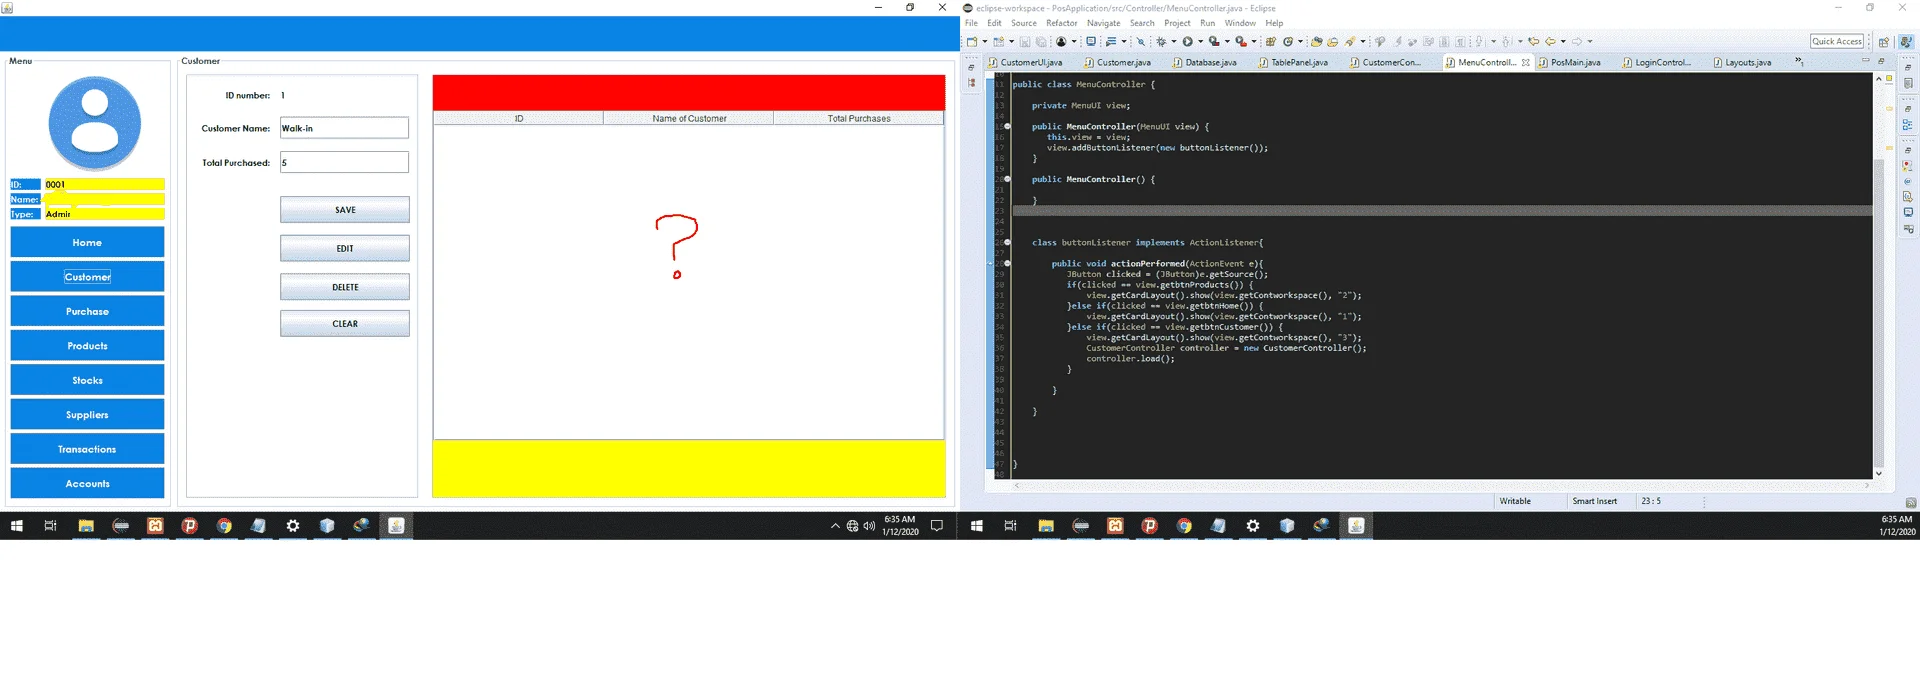Screen dimensions: 1920x679
Task: Open Settings gear on the left taskbar
Action: tap(292, 526)
